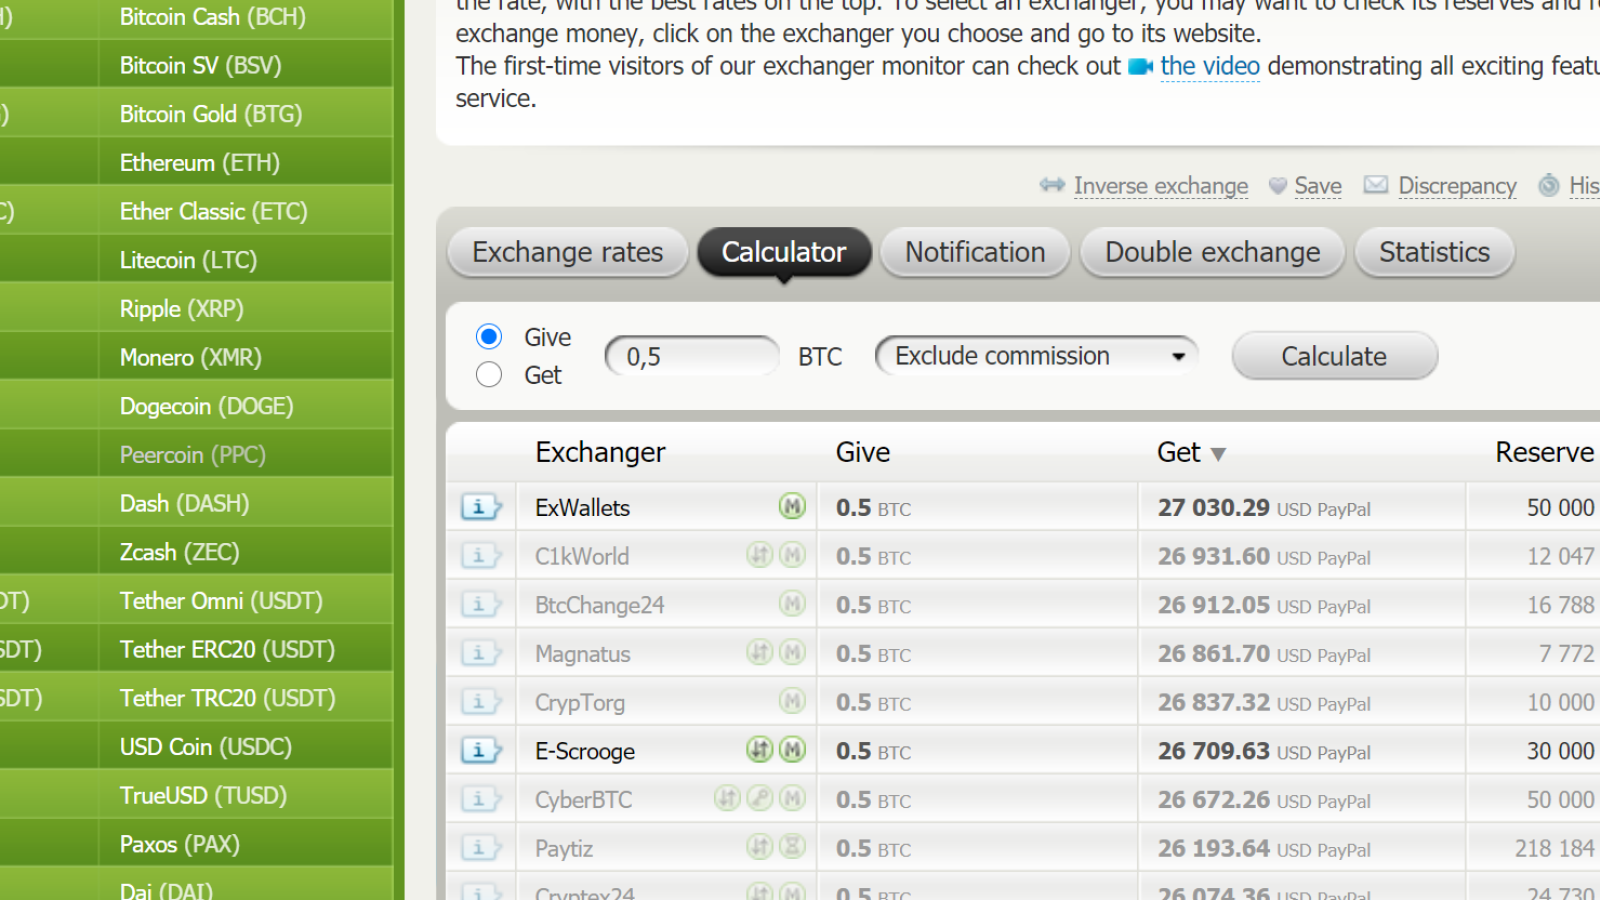
Task: Sort by the Get column arrow
Action: (1218, 454)
